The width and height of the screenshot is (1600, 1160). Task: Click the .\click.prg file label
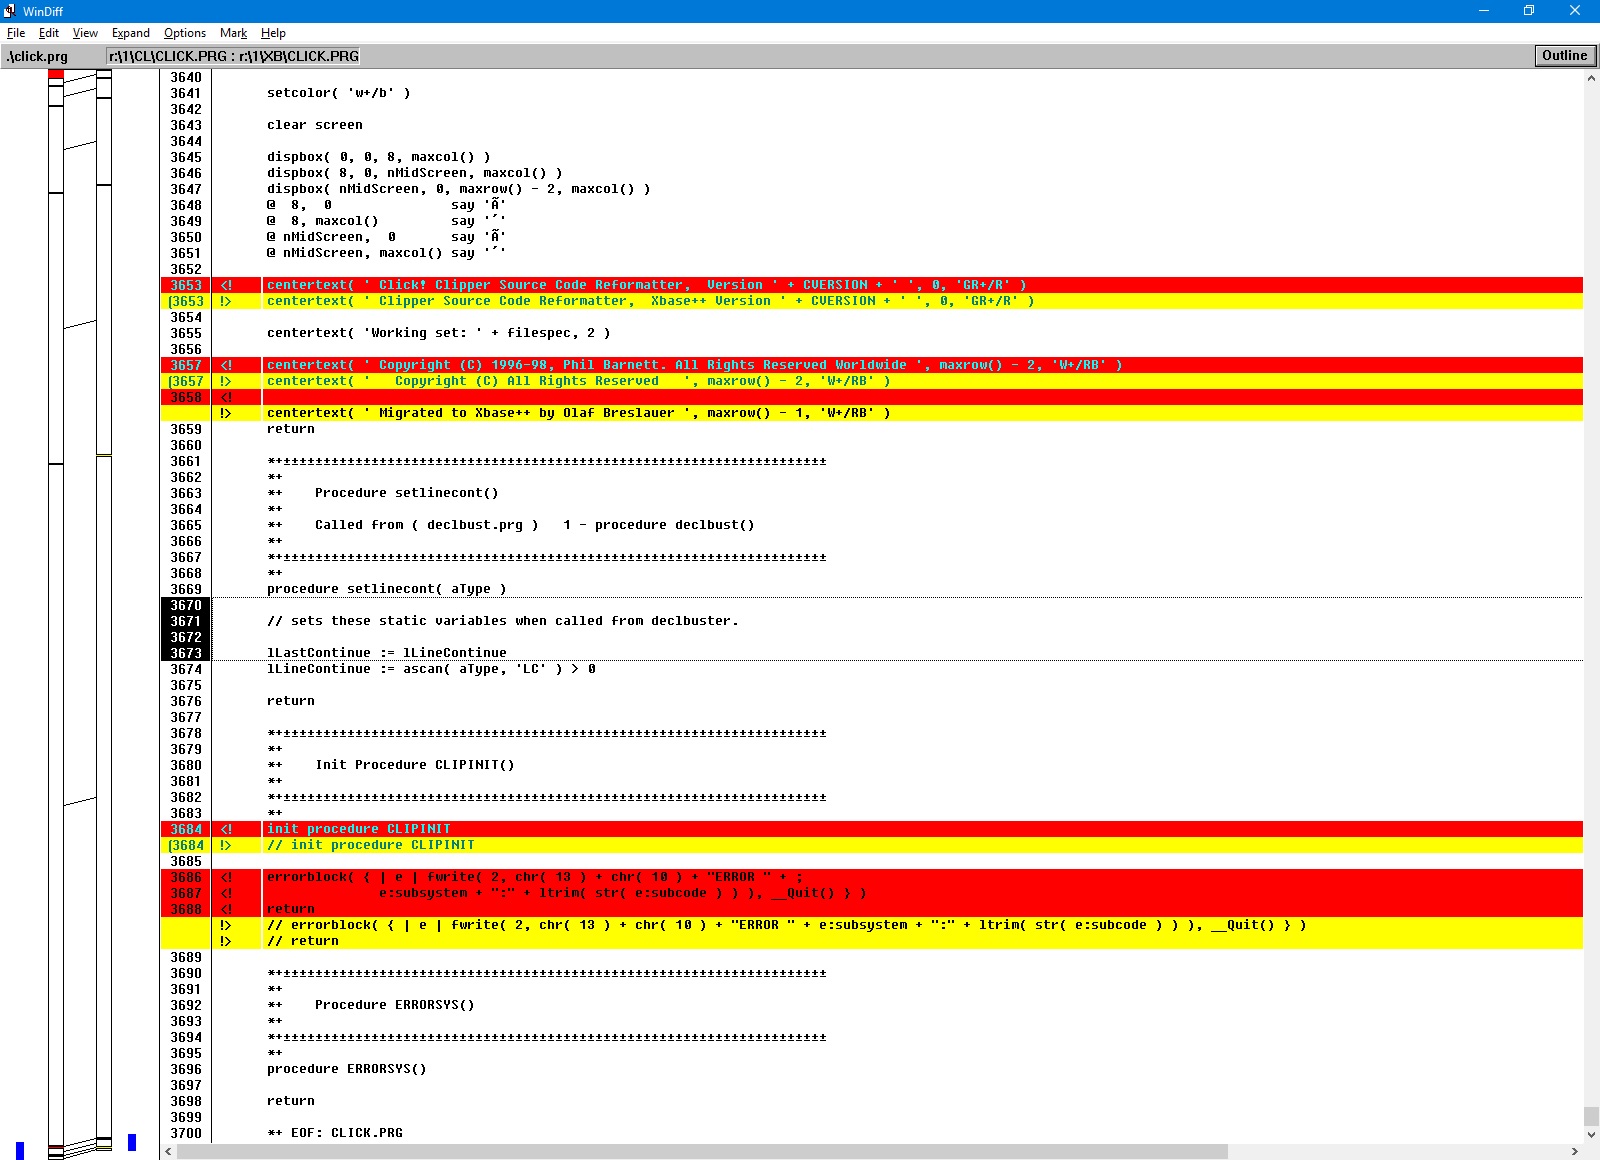coord(37,56)
